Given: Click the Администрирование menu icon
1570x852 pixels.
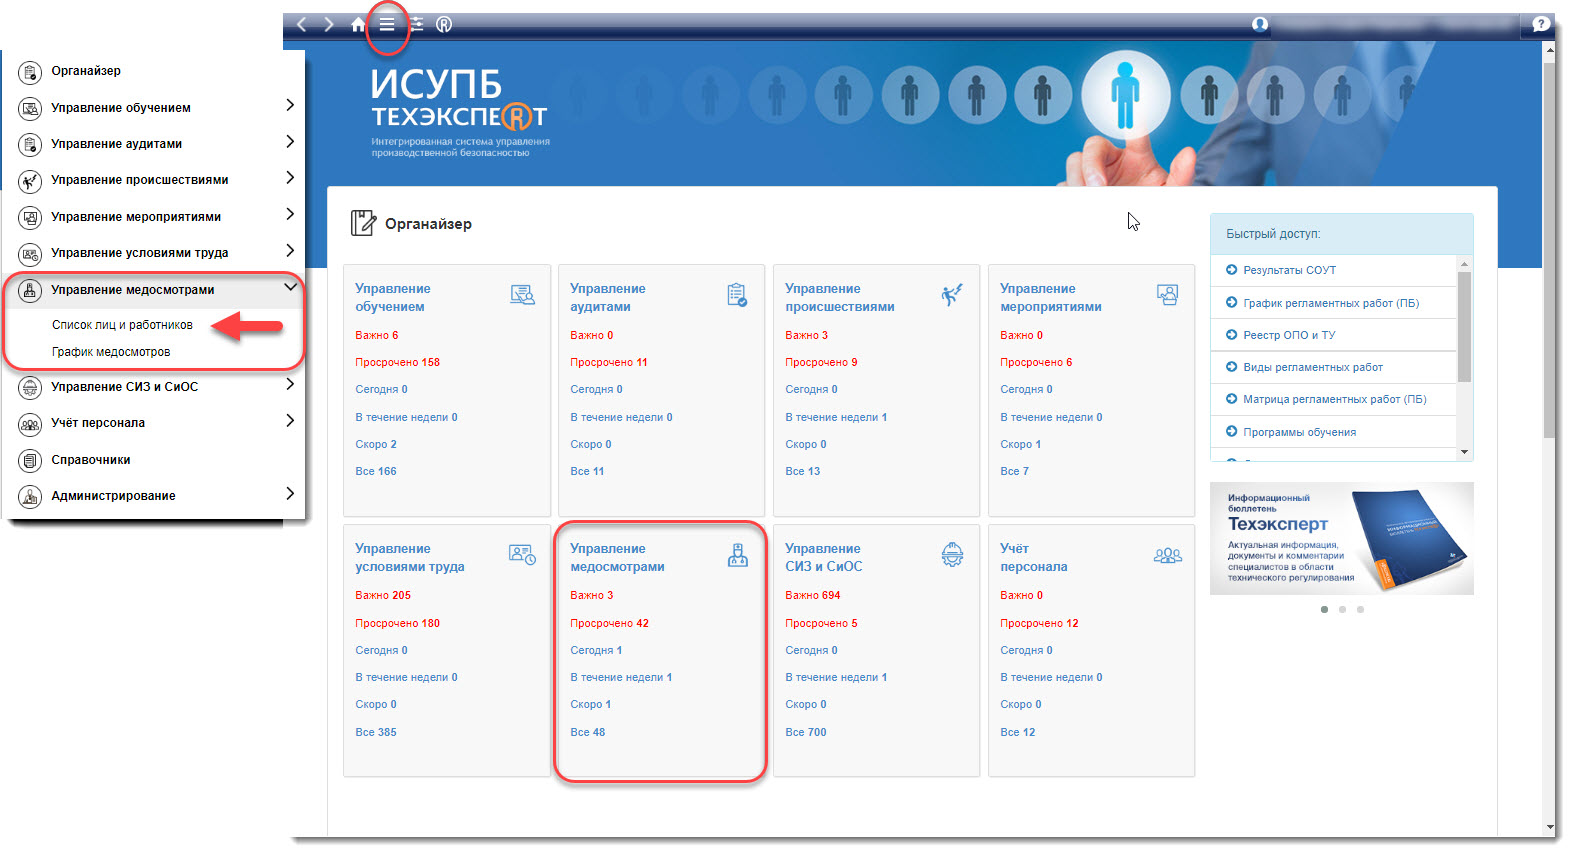Looking at the screenshot, I should click(30, 496).
